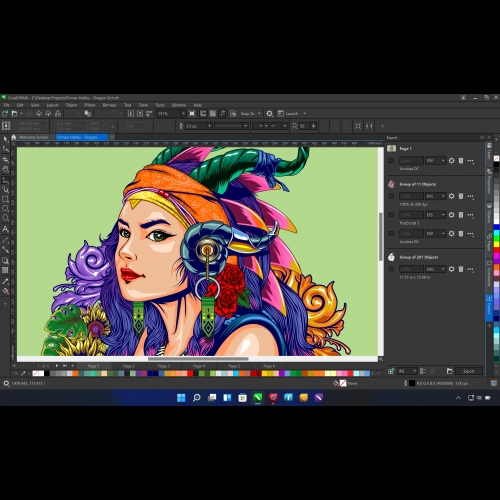
Task: Open settings gear for JPG export row
Action: click(x=451, y=196)
